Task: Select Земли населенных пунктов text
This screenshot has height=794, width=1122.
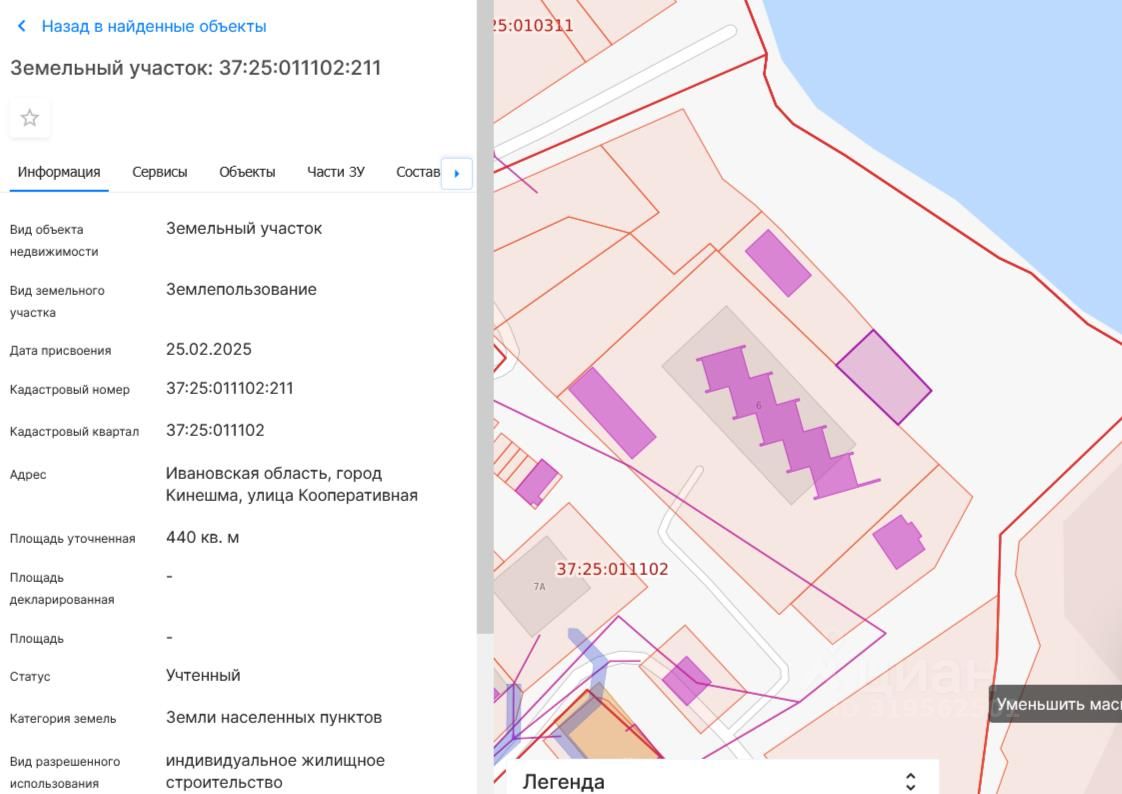Action: (x=274, y=717)
